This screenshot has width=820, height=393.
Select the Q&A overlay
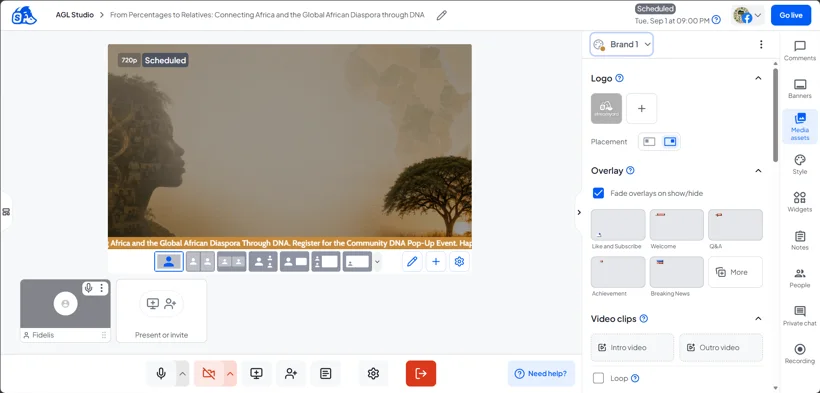tap(735, 225)
